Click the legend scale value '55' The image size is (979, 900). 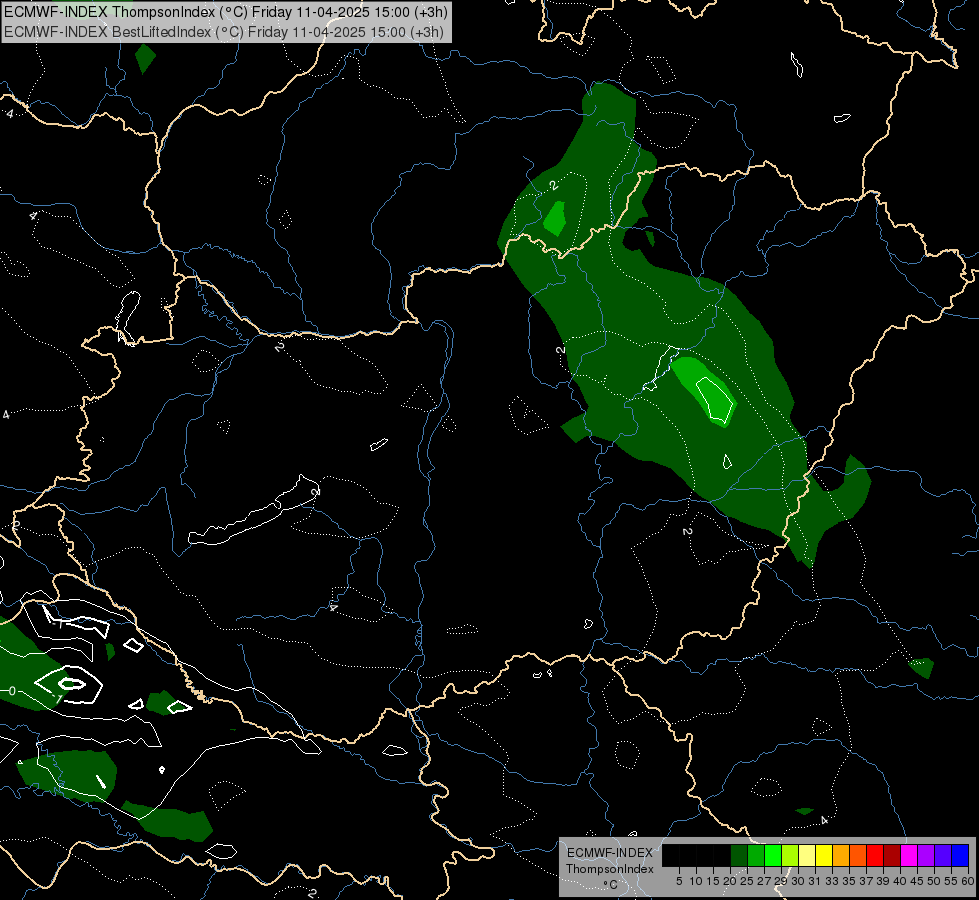click(950, 881)
